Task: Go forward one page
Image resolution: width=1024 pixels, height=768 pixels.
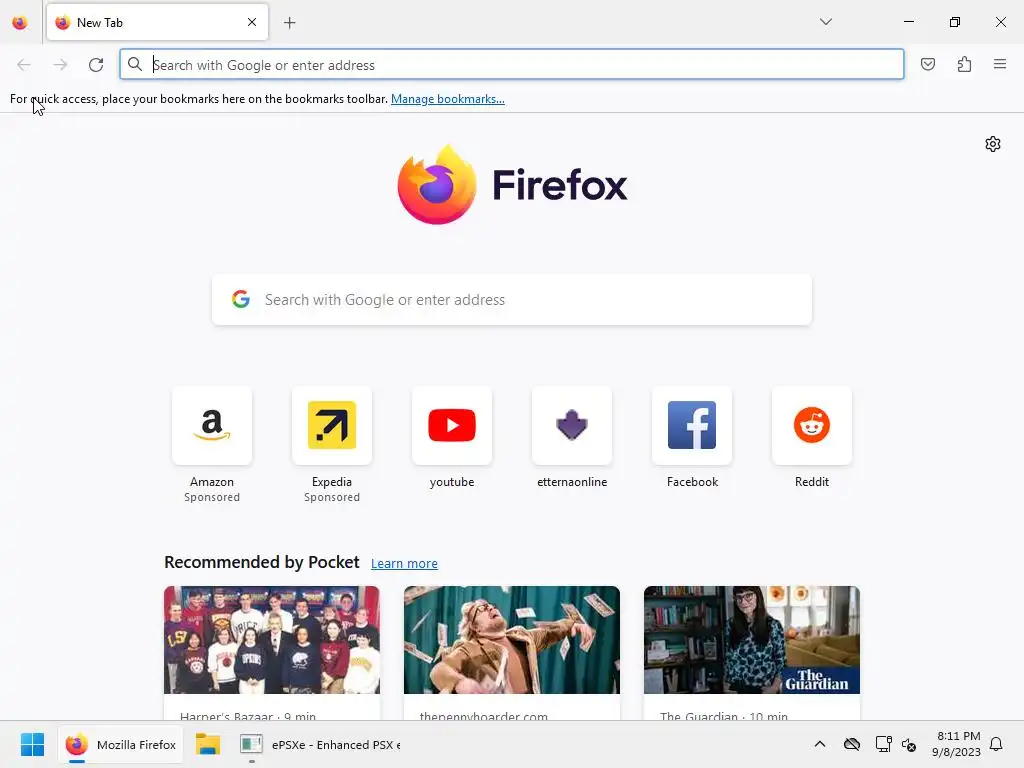Action: coord(60,65)
